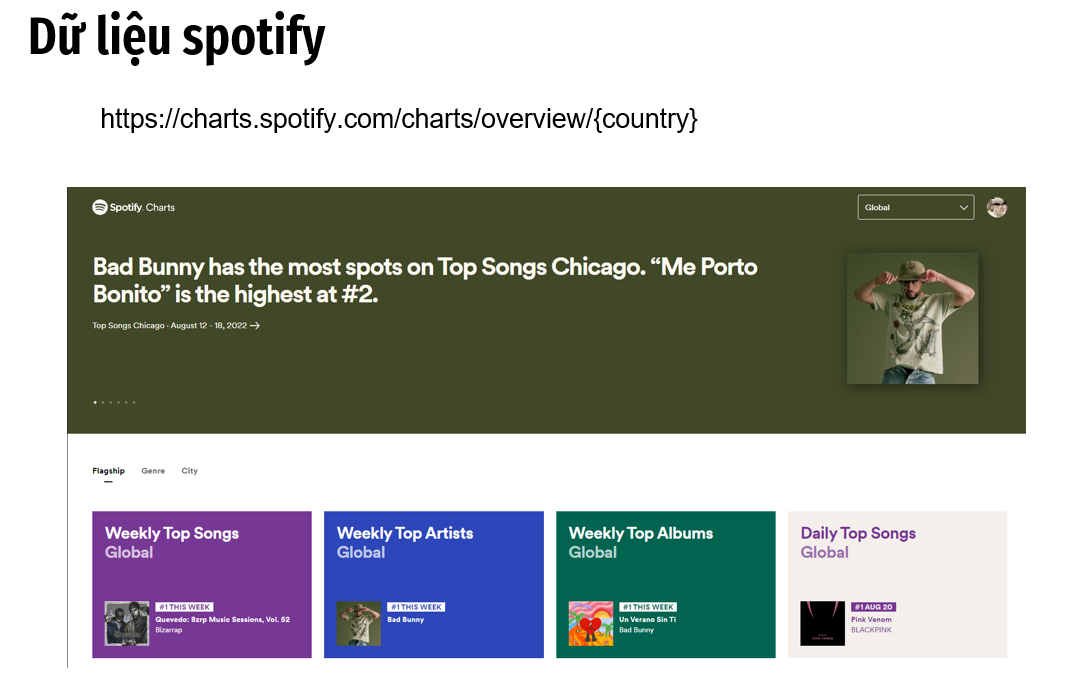The width and height of the screenshot is (1075, 679).
Task: Switch to the City tab
Action: click(189, 470)
